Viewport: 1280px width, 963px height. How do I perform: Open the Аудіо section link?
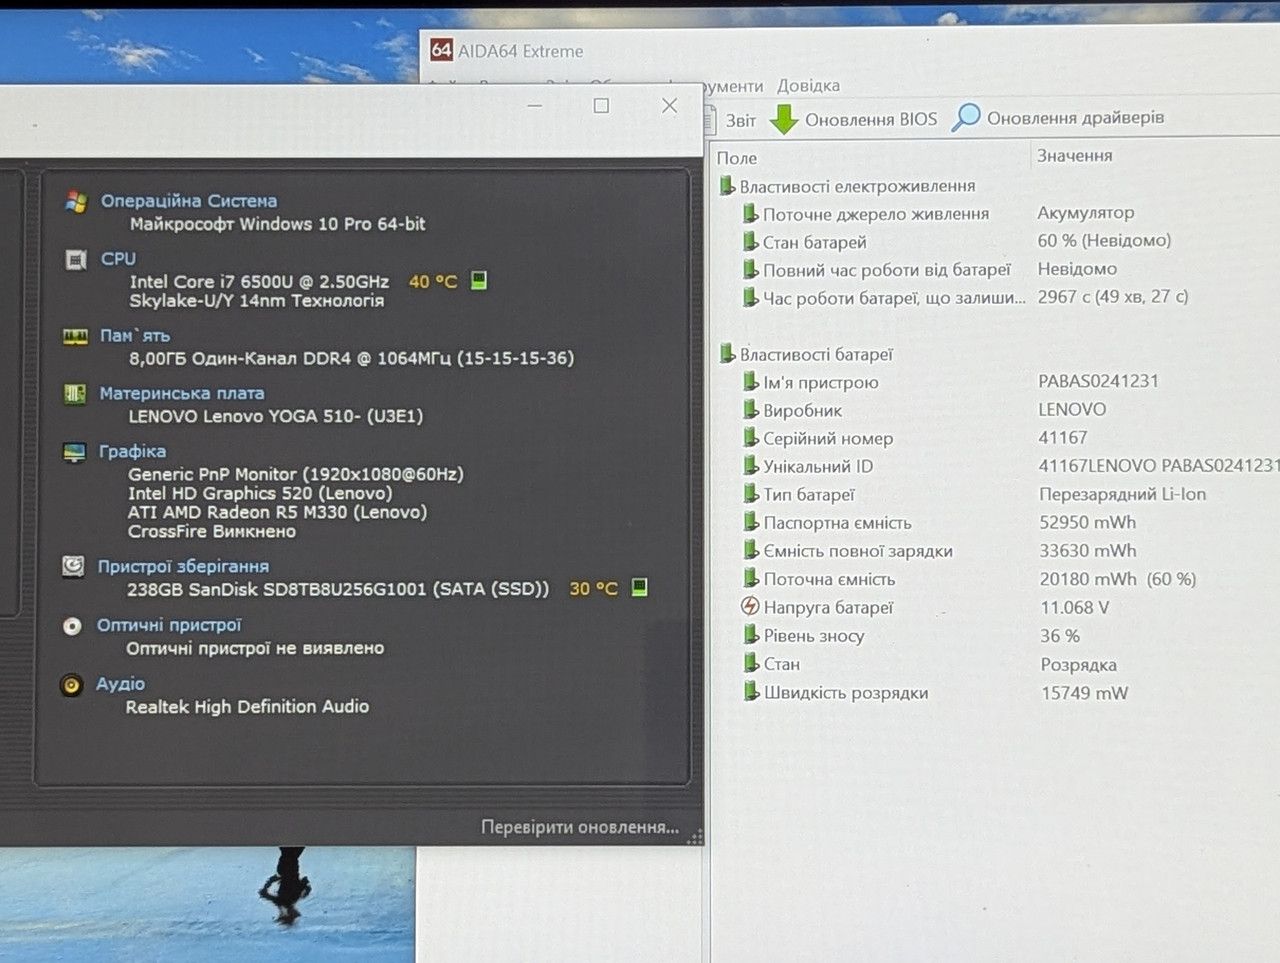(x=120, y=684)
